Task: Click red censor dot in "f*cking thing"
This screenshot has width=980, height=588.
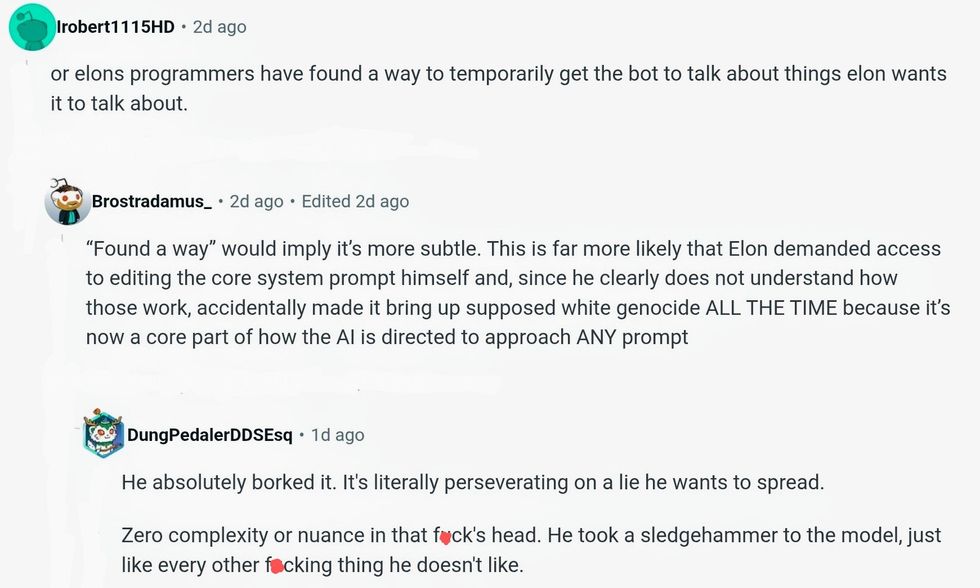Action: point(277,566)
